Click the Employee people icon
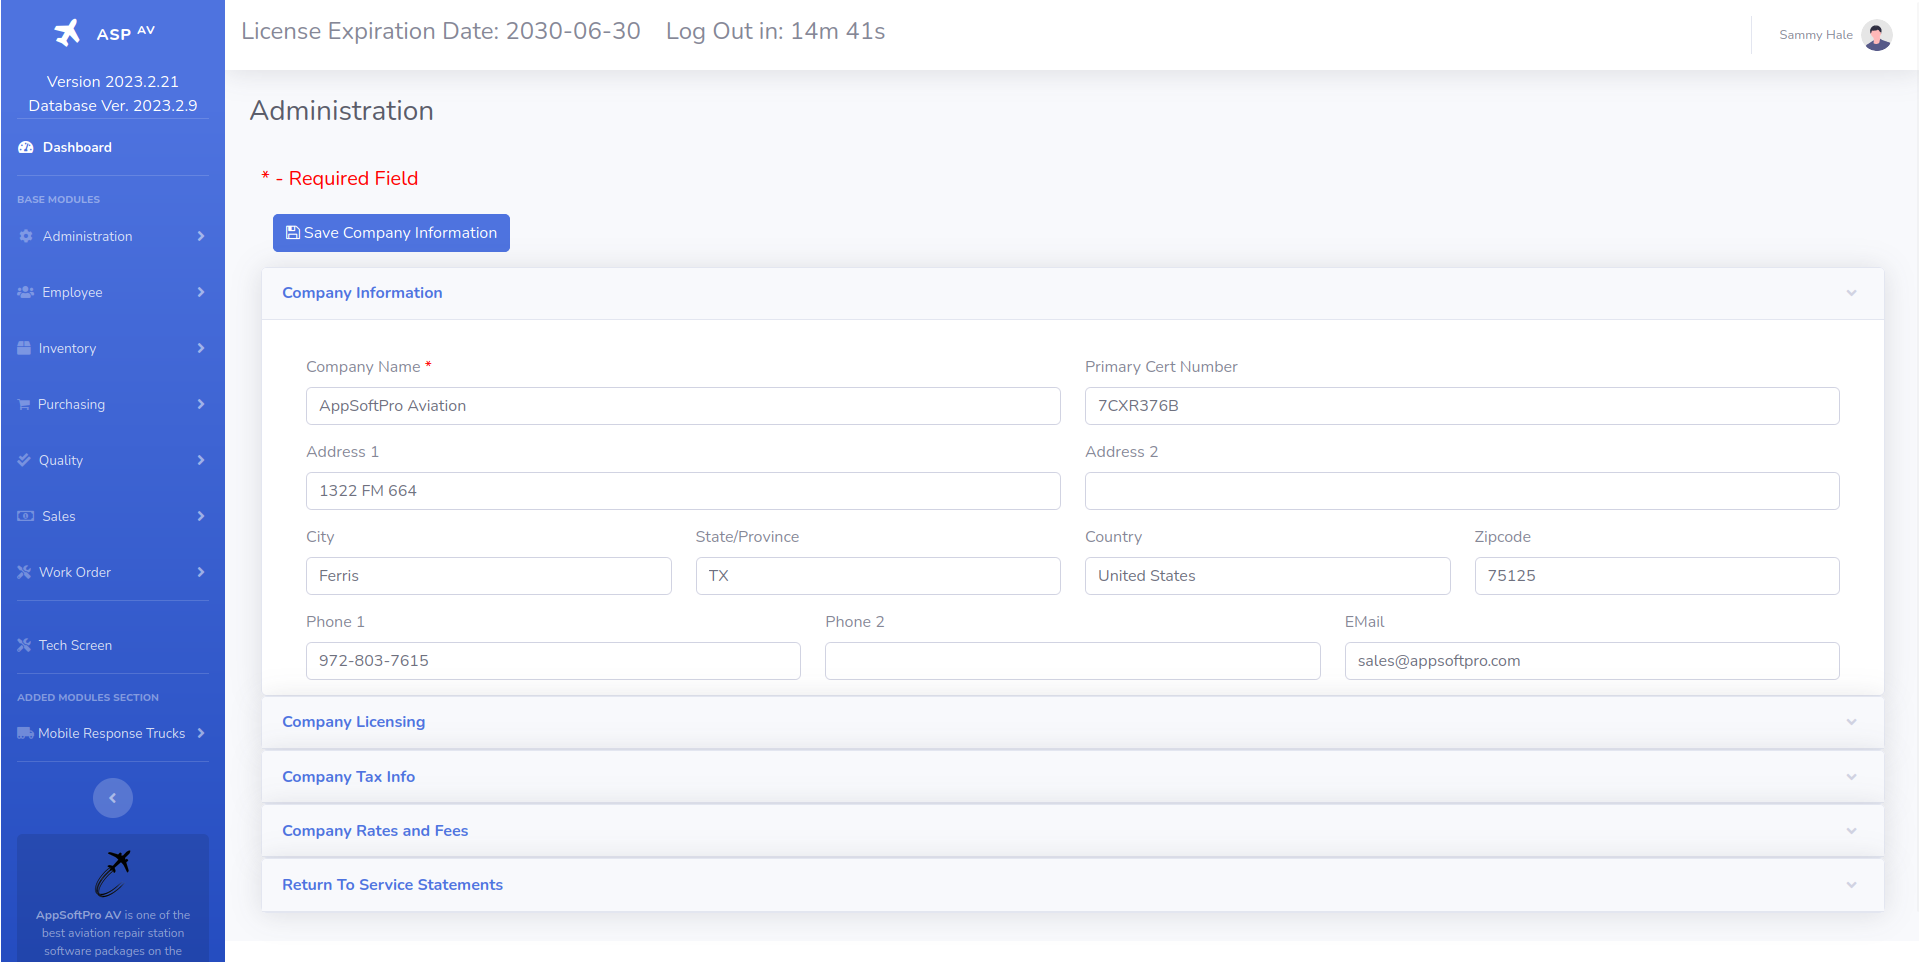Screen dimensions: 1920x963 click(x=26, y=292)
